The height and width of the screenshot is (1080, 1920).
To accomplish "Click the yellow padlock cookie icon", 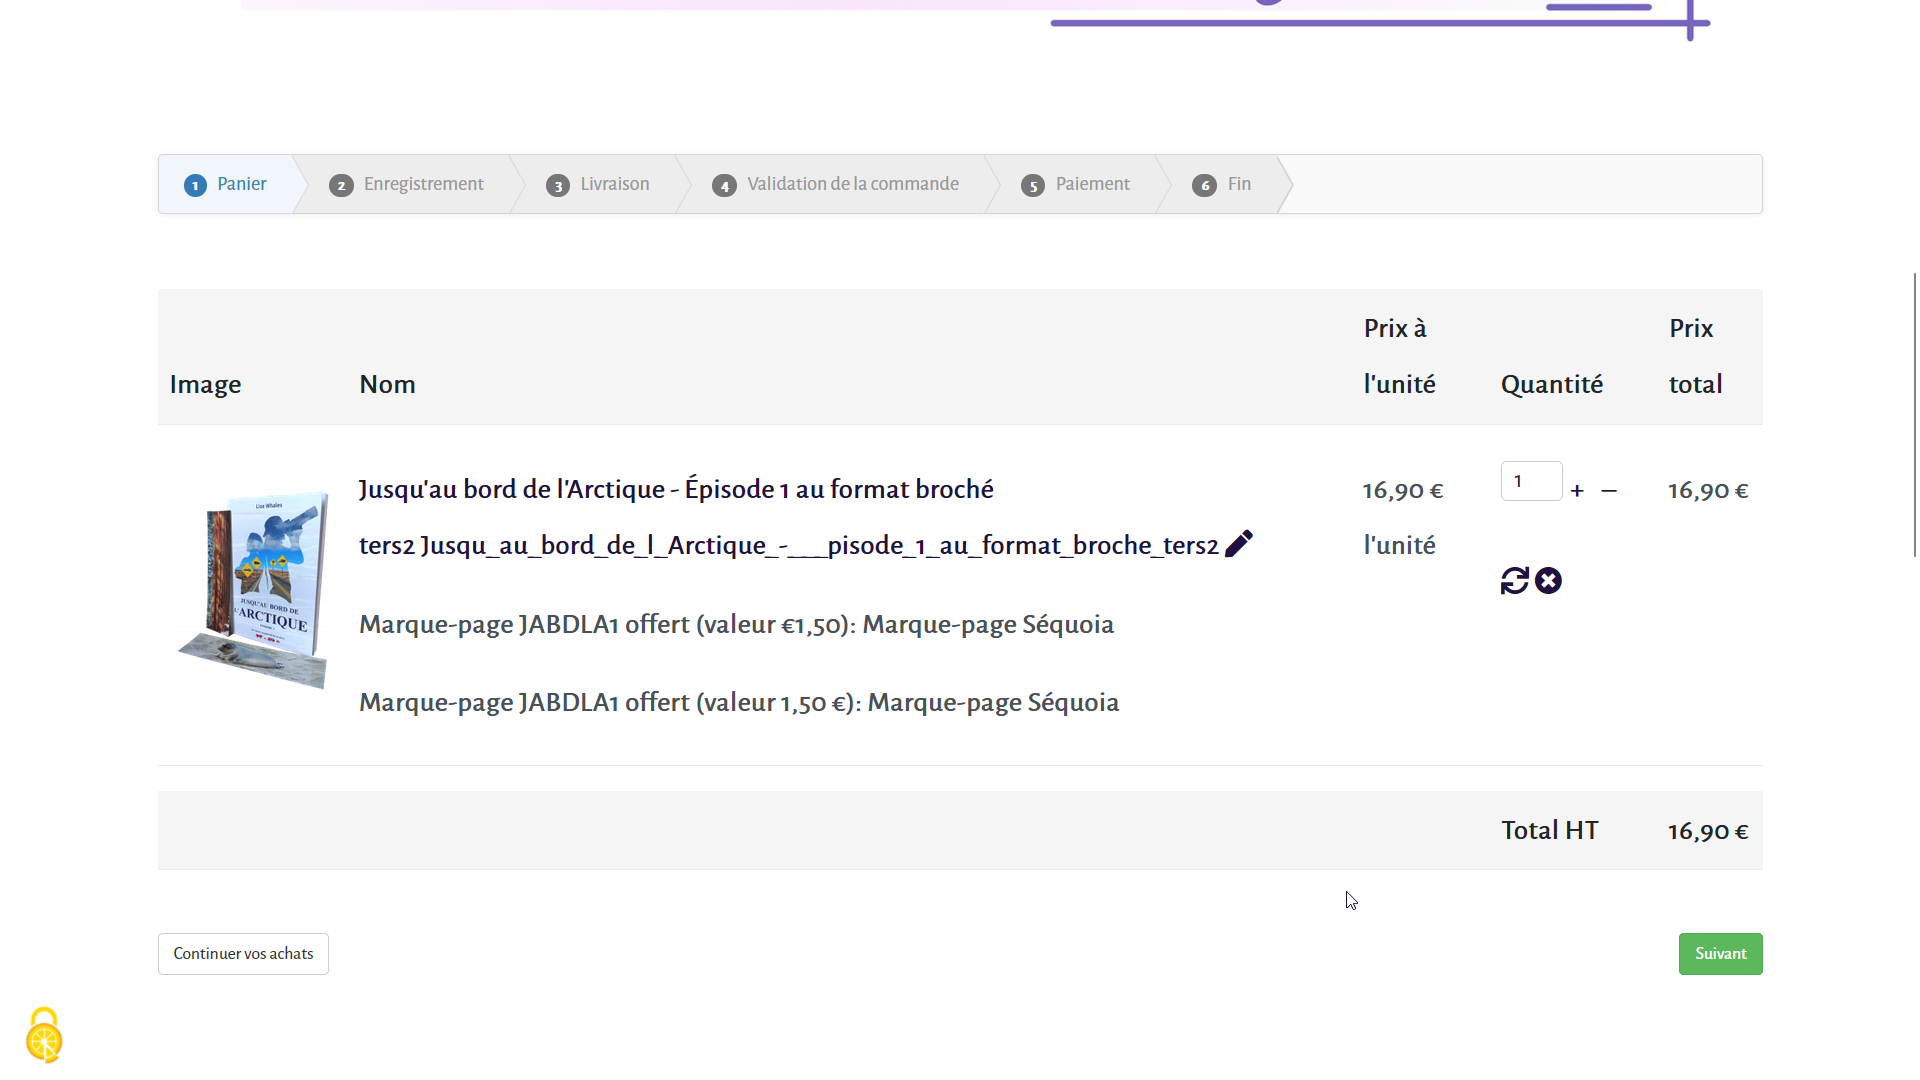I will [44, 1036].
